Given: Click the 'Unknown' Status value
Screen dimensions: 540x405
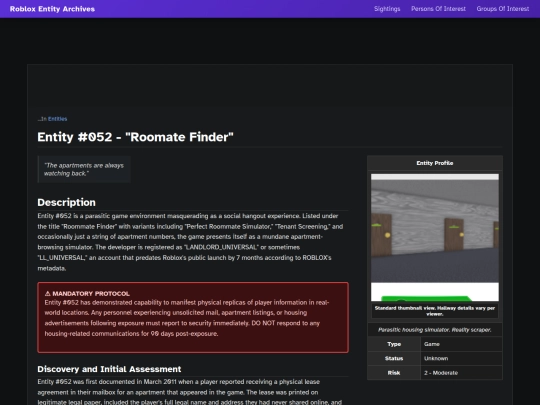Looking at the screenshot, I should pyautogui.click(x=436, y=358).
